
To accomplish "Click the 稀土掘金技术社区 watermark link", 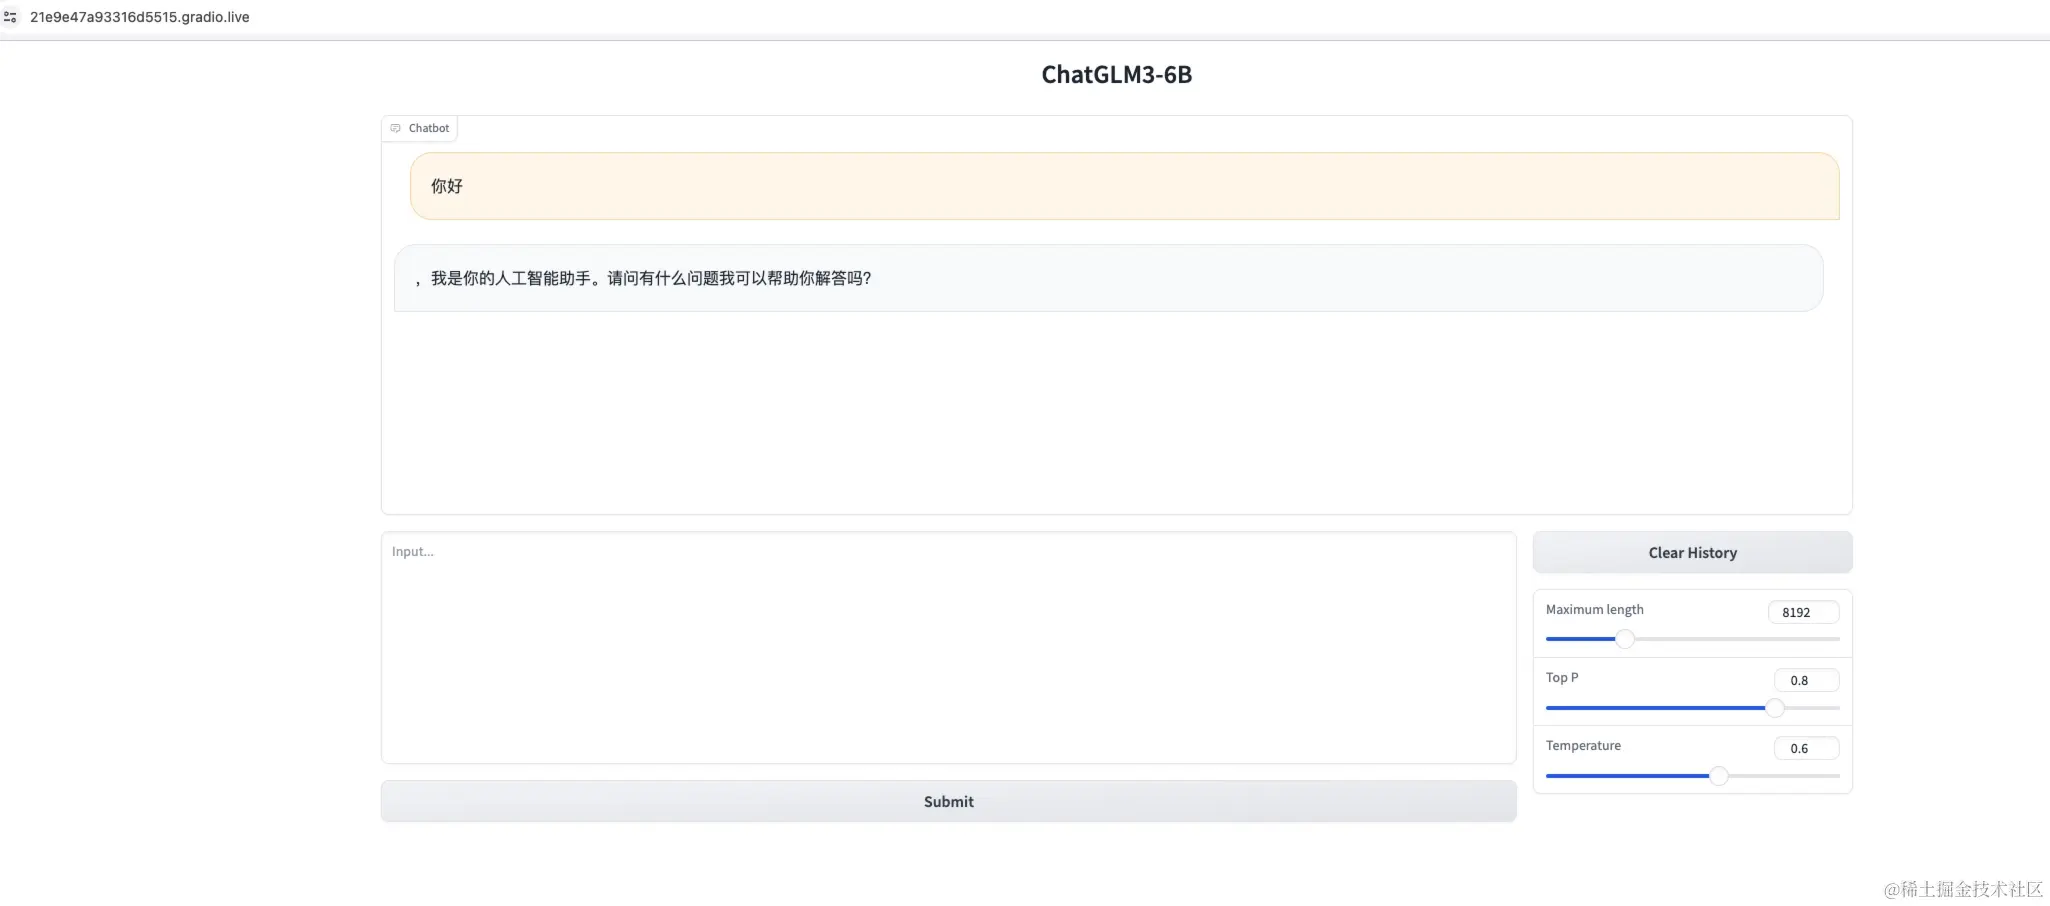I will click(1963, 888).
